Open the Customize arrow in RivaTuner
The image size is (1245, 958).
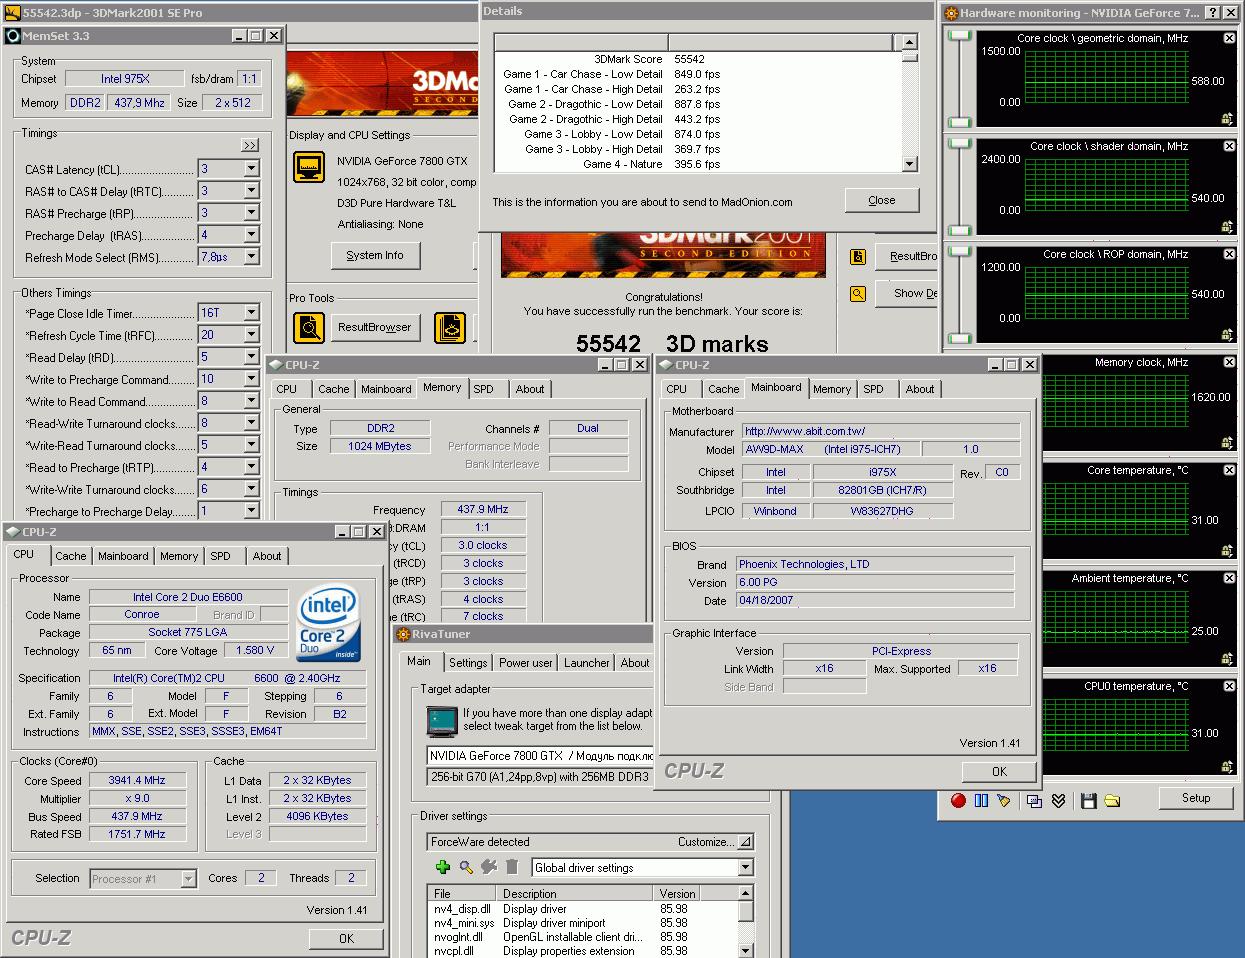coord(745,842)
